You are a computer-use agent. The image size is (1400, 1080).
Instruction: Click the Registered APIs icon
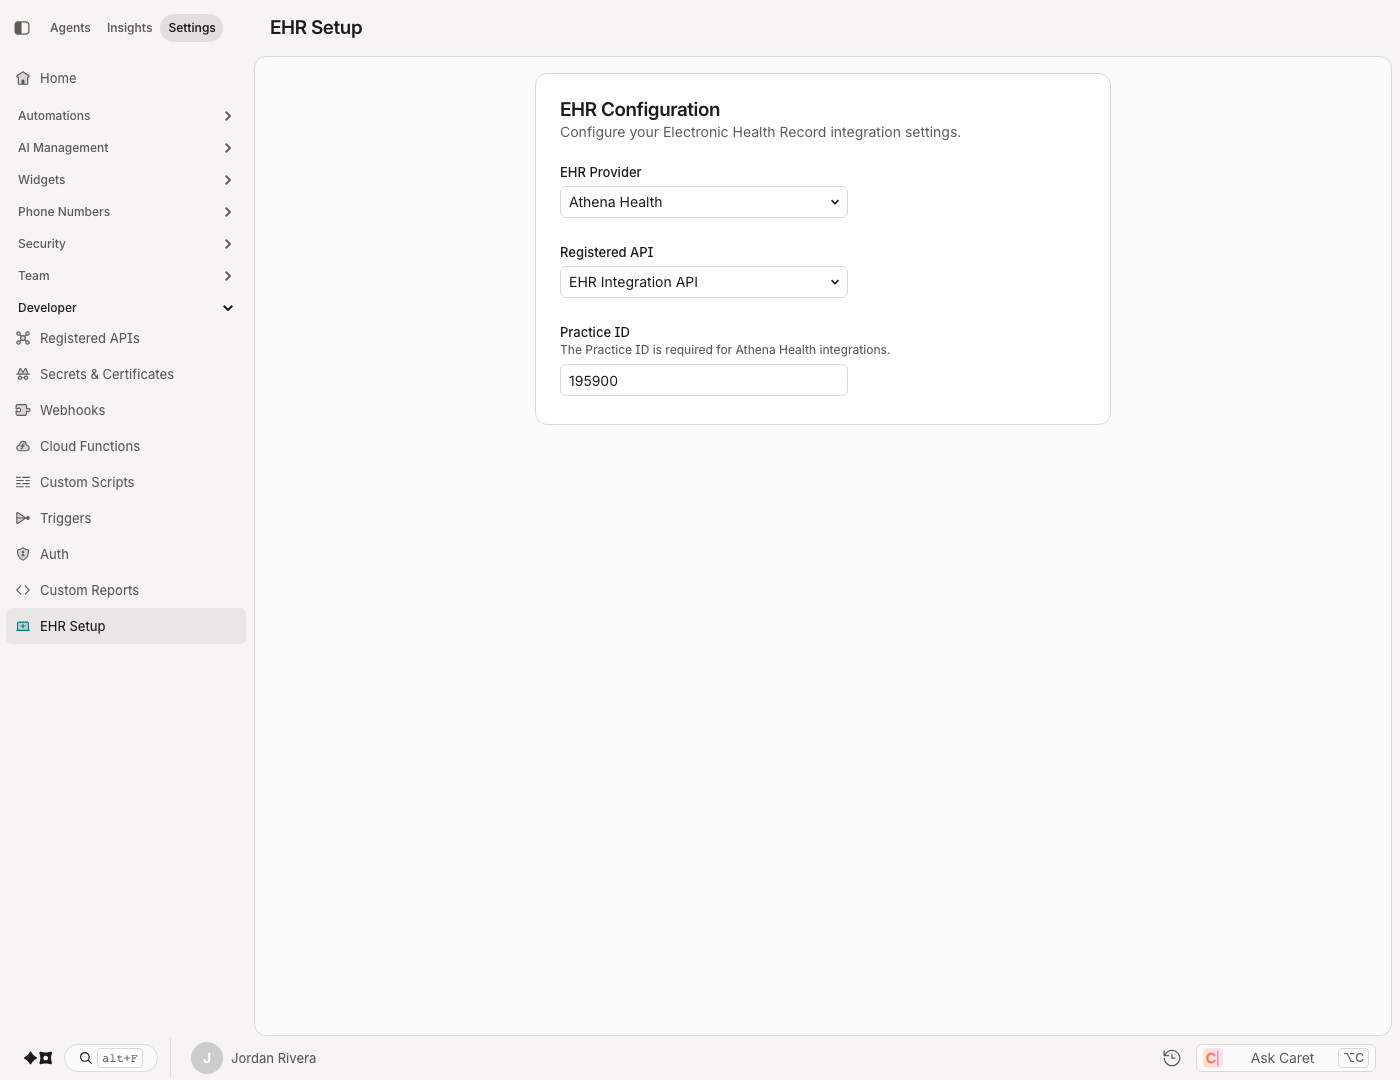click(23, 338)
